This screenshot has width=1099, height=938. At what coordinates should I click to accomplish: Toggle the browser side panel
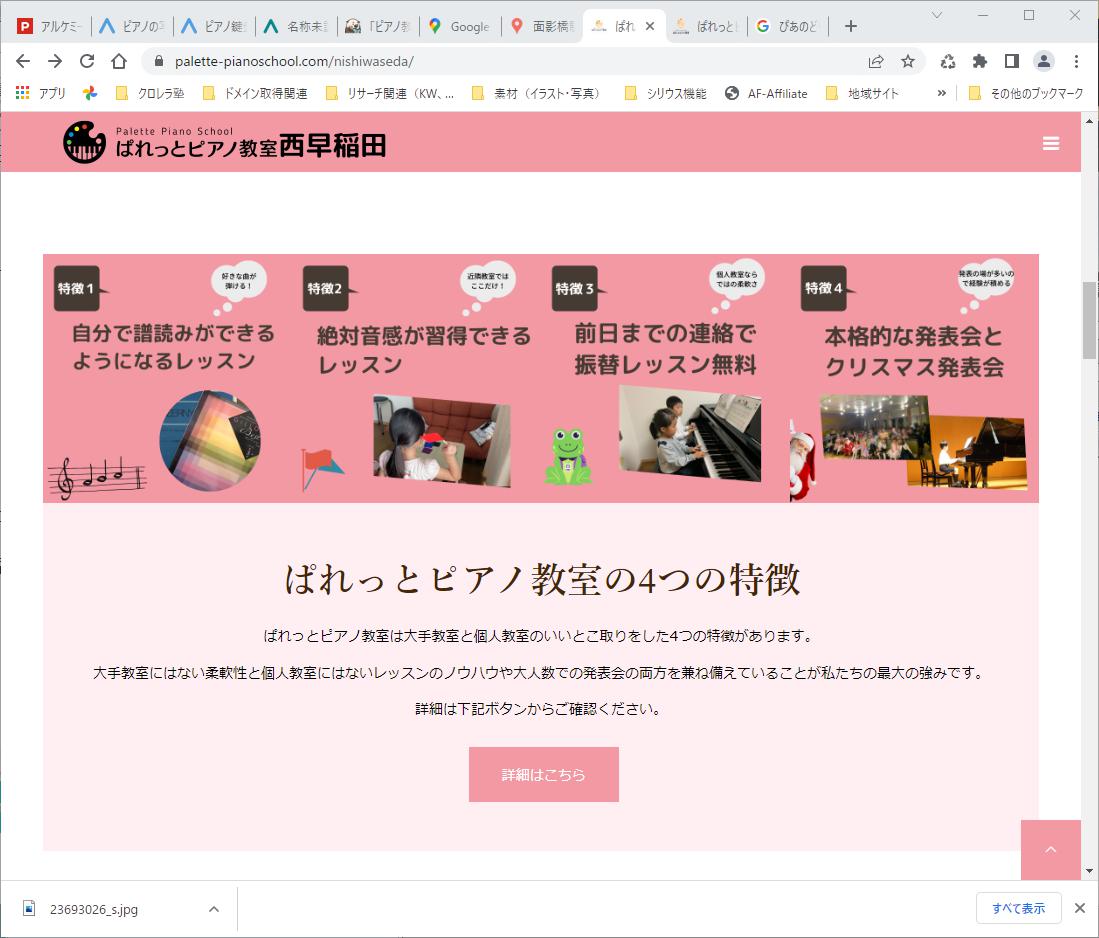click(1012, 61)
